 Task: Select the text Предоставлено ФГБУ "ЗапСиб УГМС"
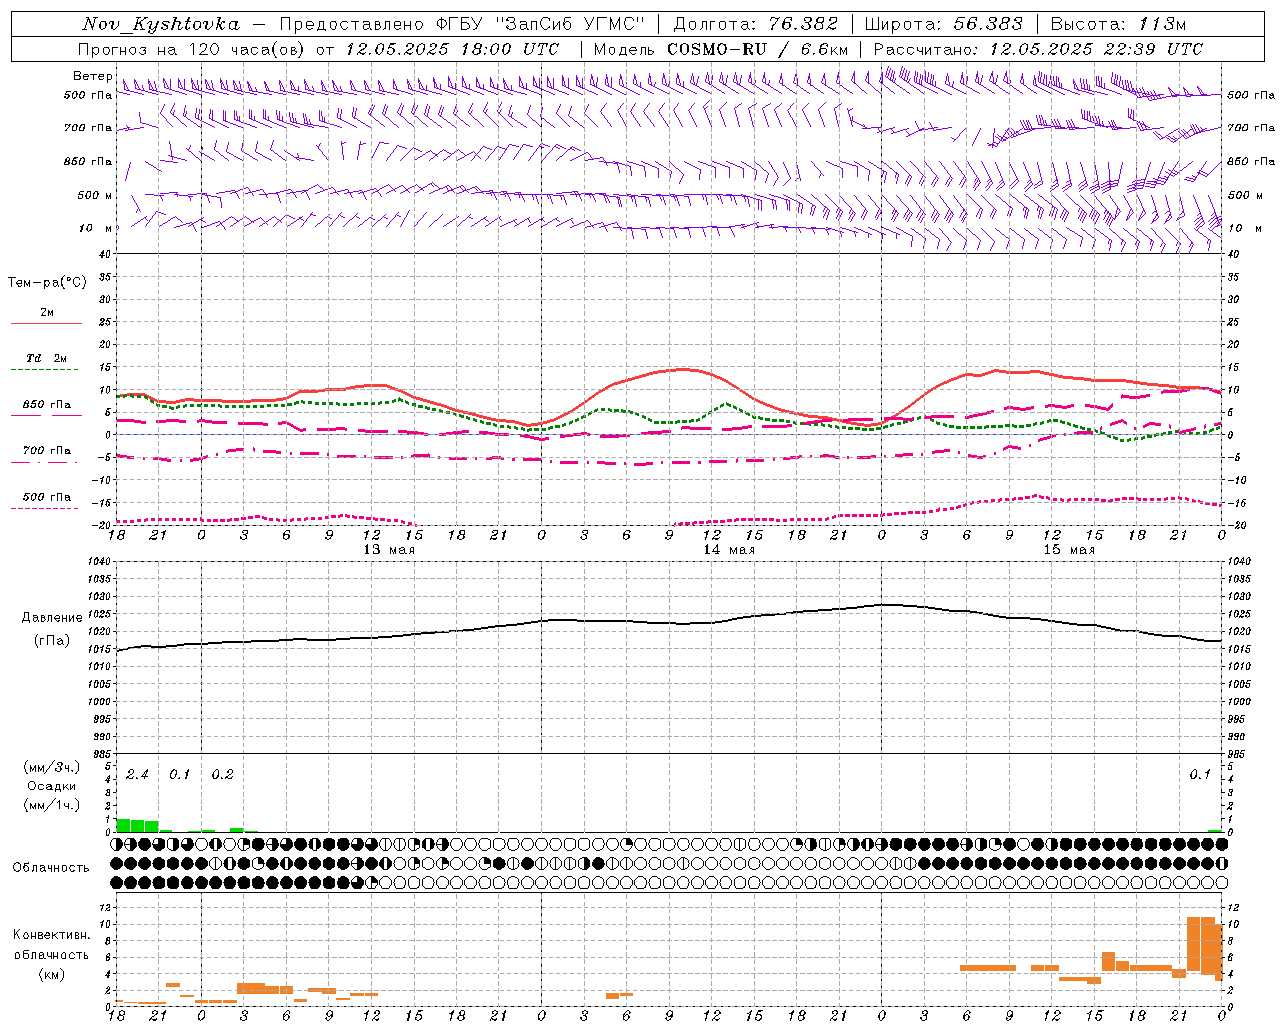[x=462, y=24]
